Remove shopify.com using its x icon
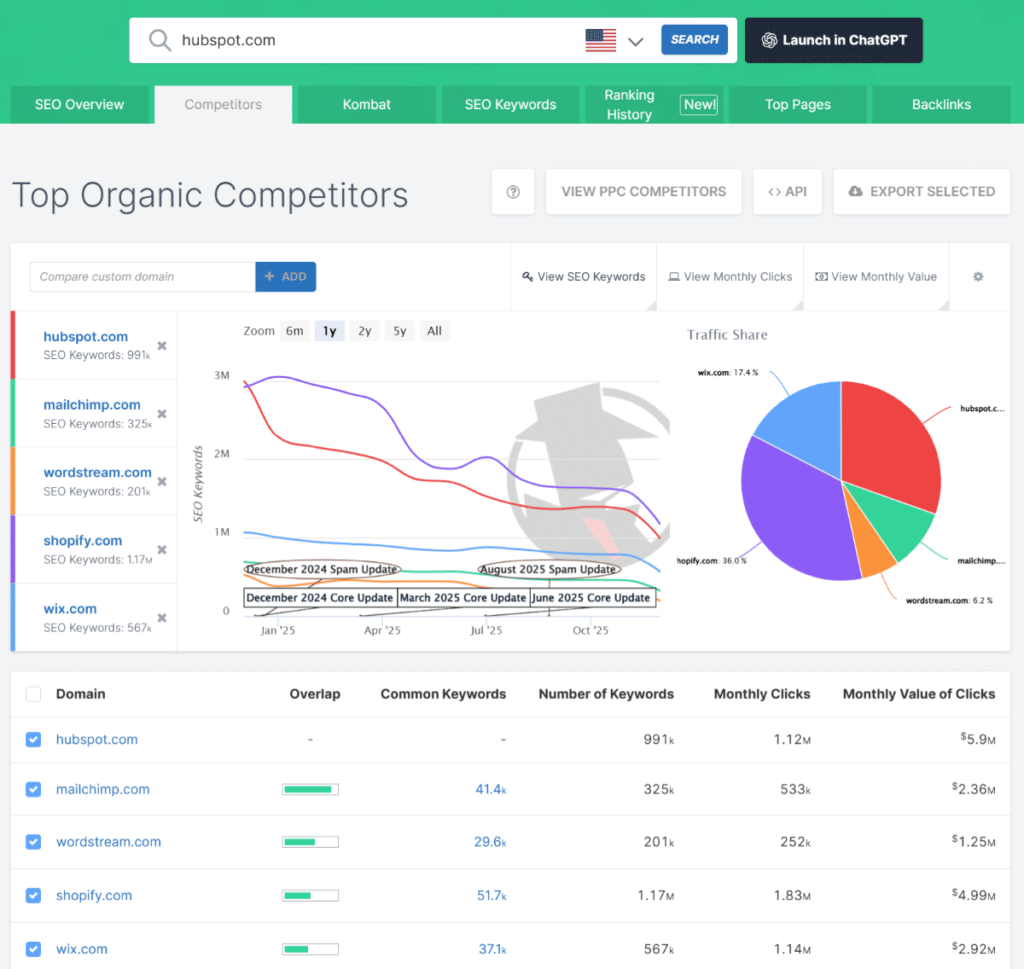Image resolution: width=1024 pixels, height=969 pixels. click(x=162, y=548)
